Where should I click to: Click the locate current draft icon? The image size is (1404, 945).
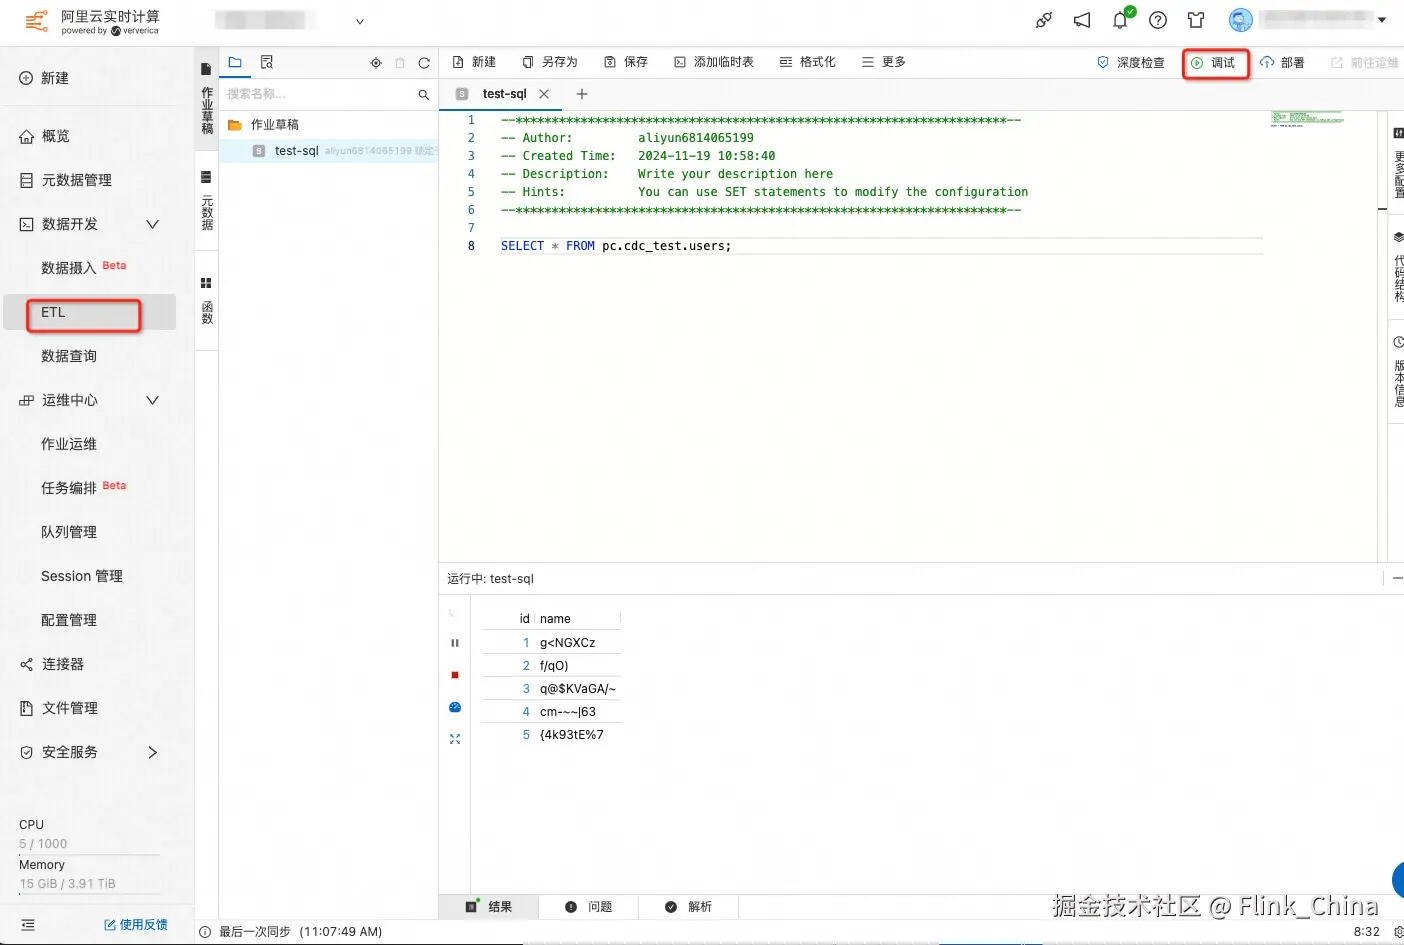point(376,63)
